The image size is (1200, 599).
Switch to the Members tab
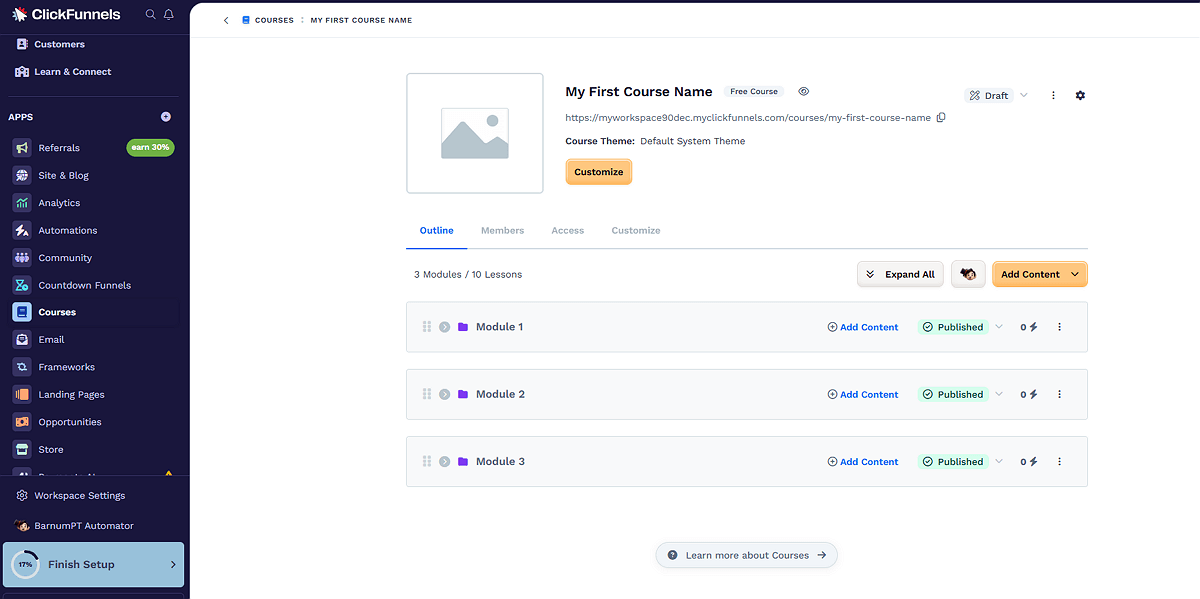pos(502,231)
